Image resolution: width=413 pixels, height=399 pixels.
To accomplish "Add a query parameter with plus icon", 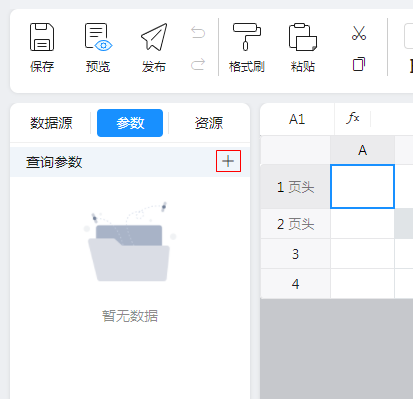I will 228,161.
